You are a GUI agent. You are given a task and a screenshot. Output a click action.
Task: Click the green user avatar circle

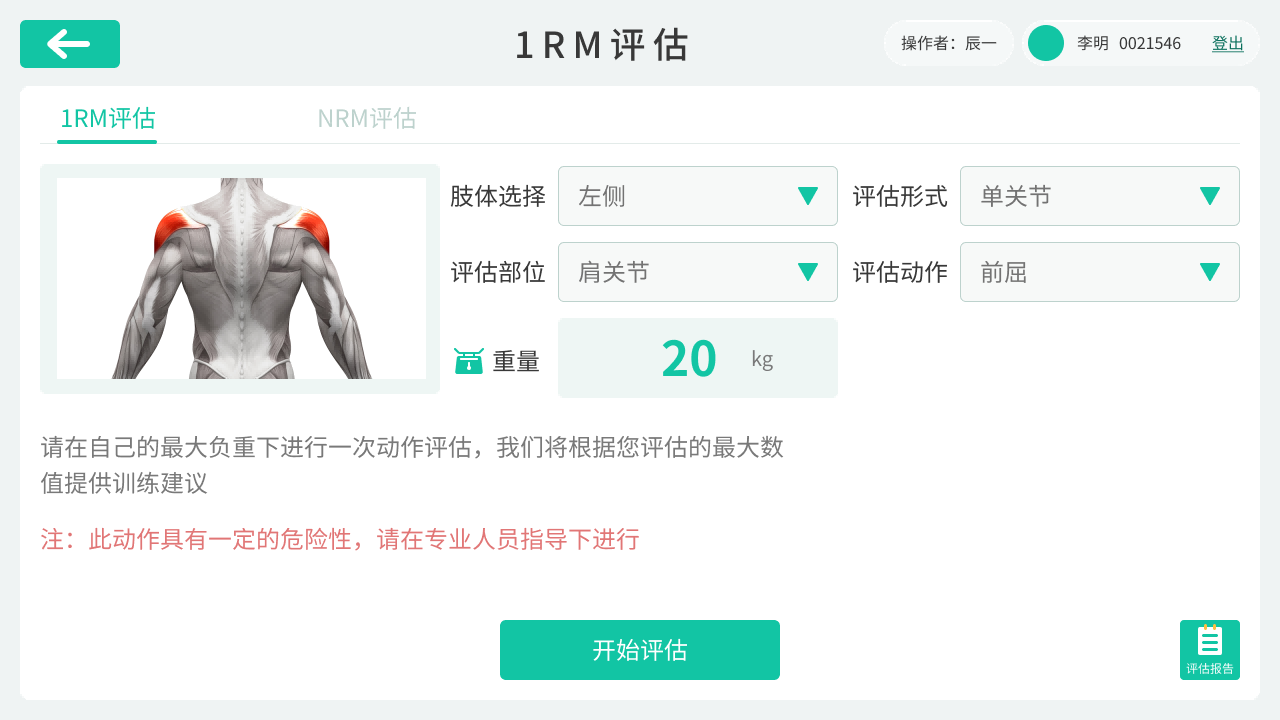(x=1046, y=43)
